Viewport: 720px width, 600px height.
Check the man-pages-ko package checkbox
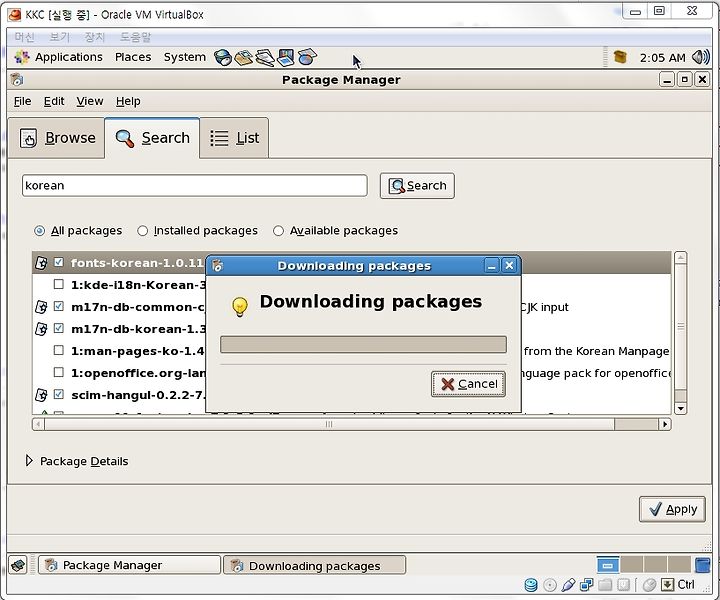[x=58, y=350]
